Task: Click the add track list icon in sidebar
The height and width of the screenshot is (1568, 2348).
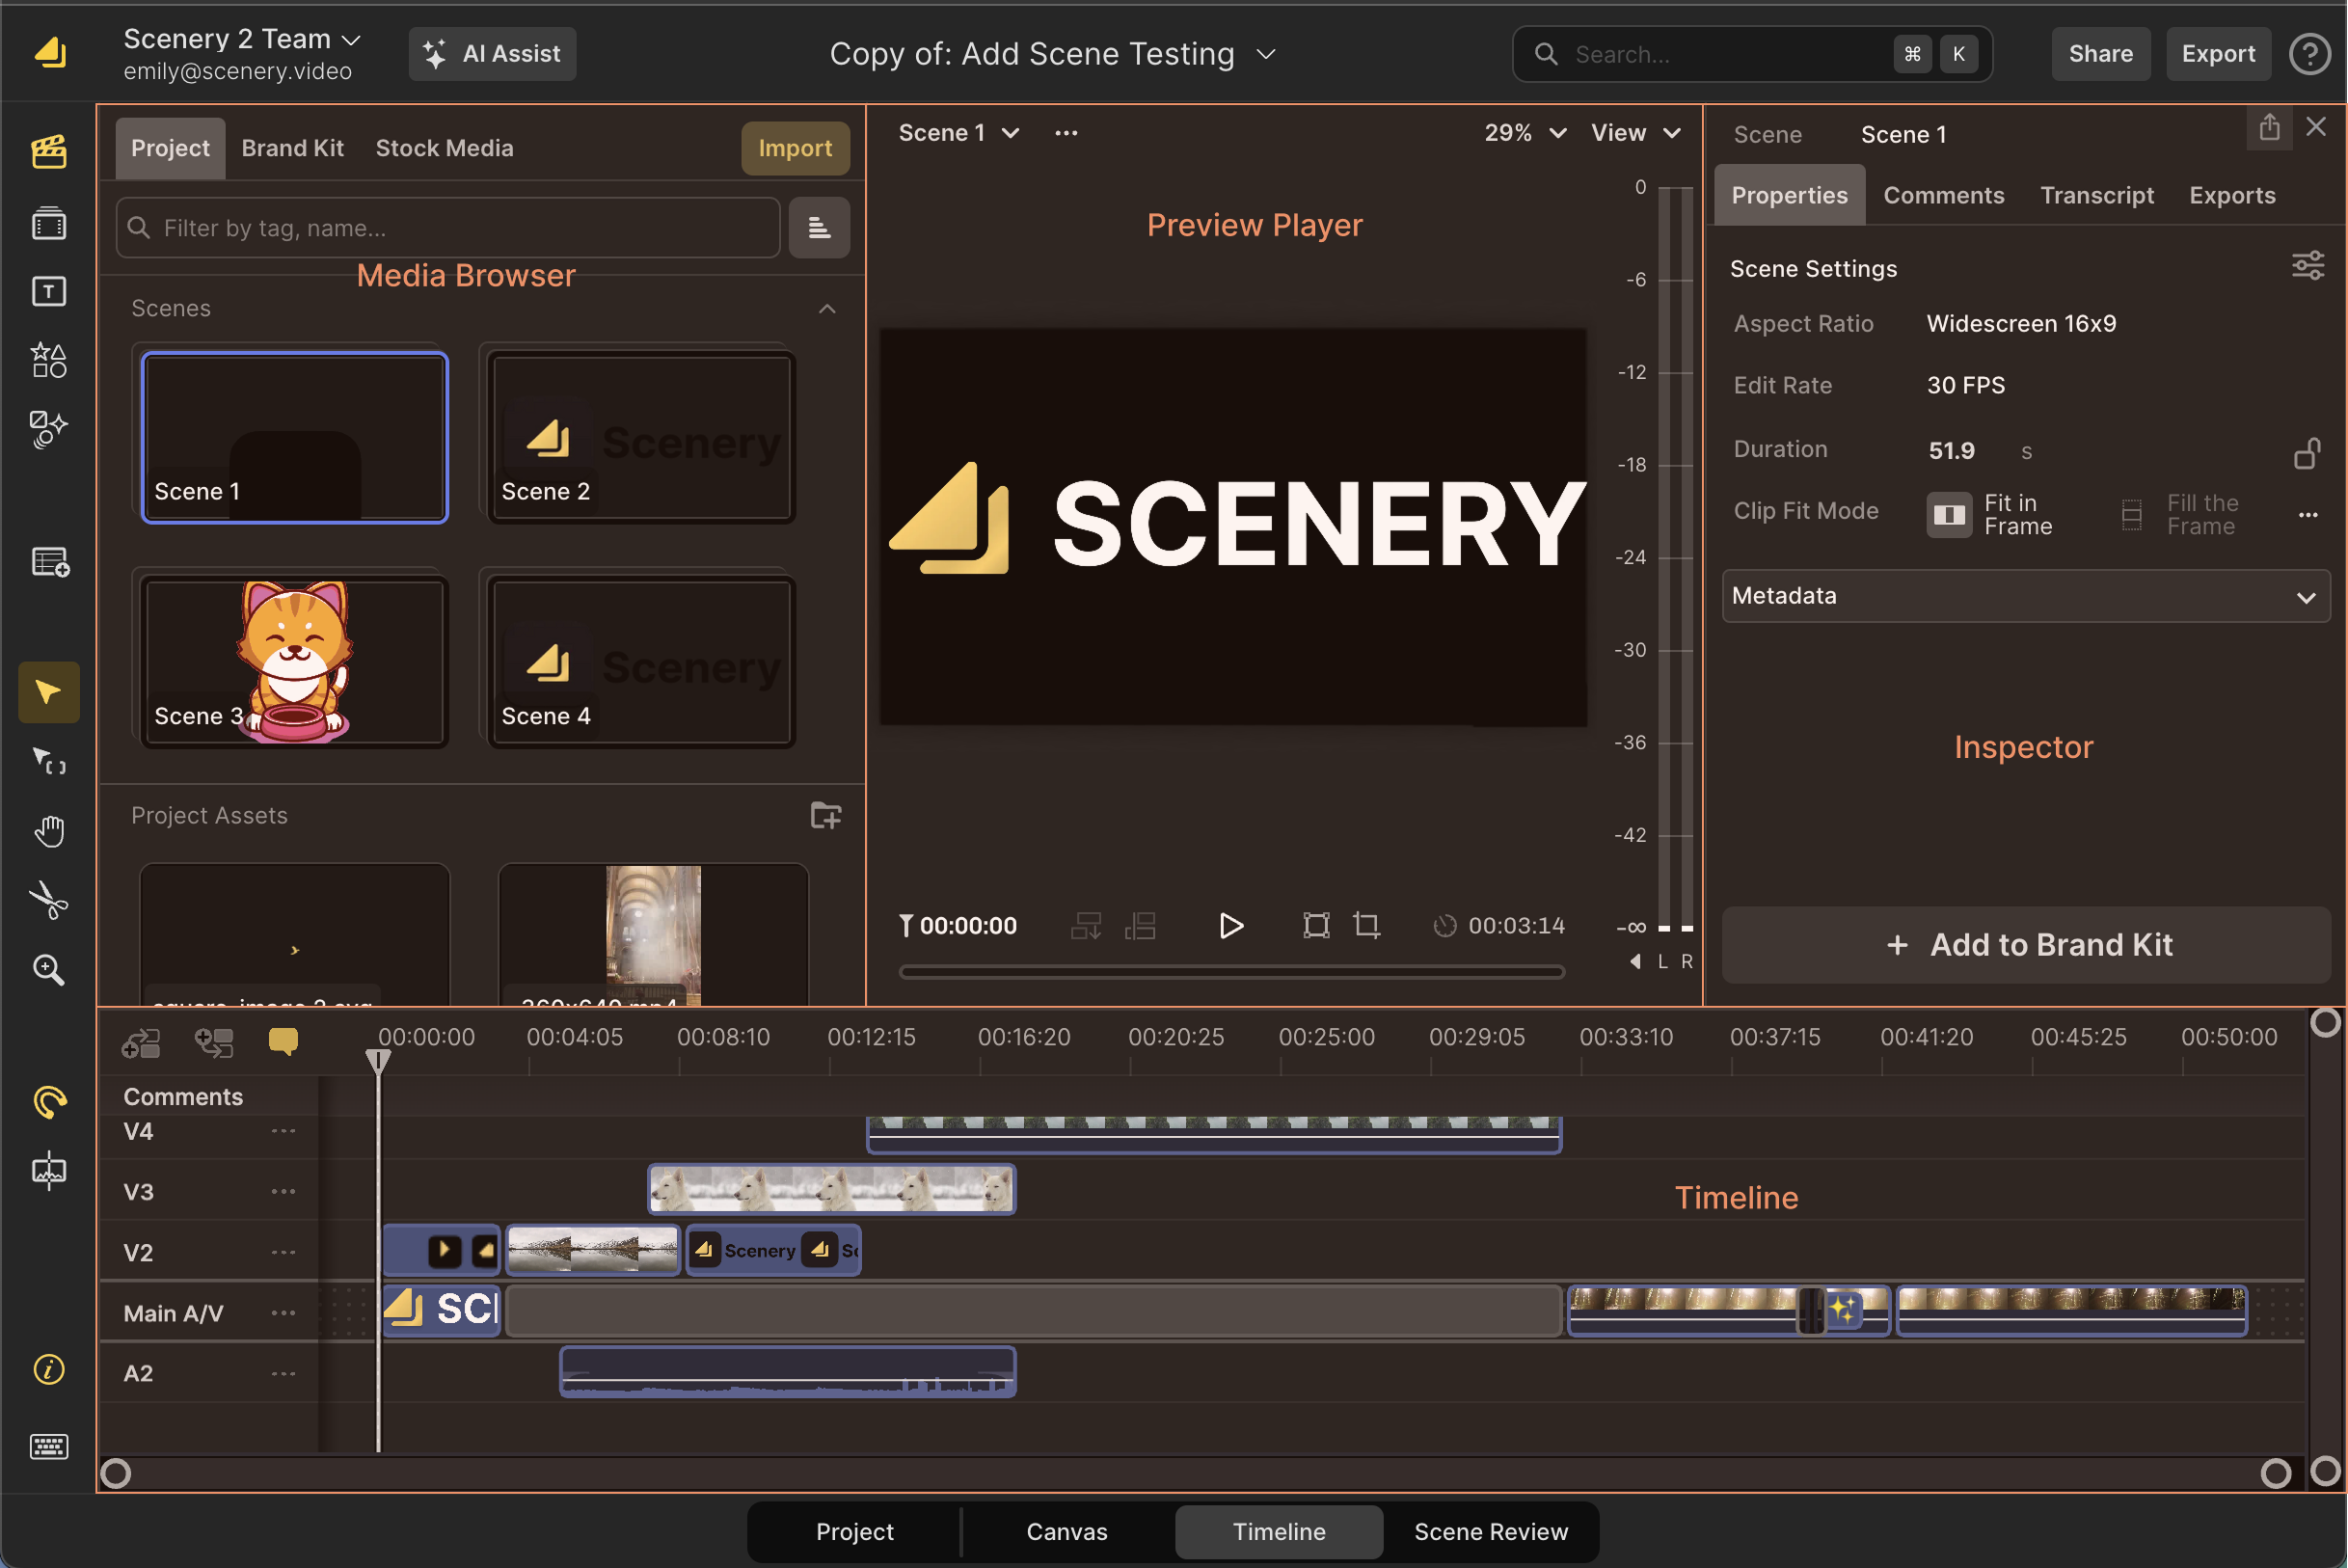Action: [50, 562]
